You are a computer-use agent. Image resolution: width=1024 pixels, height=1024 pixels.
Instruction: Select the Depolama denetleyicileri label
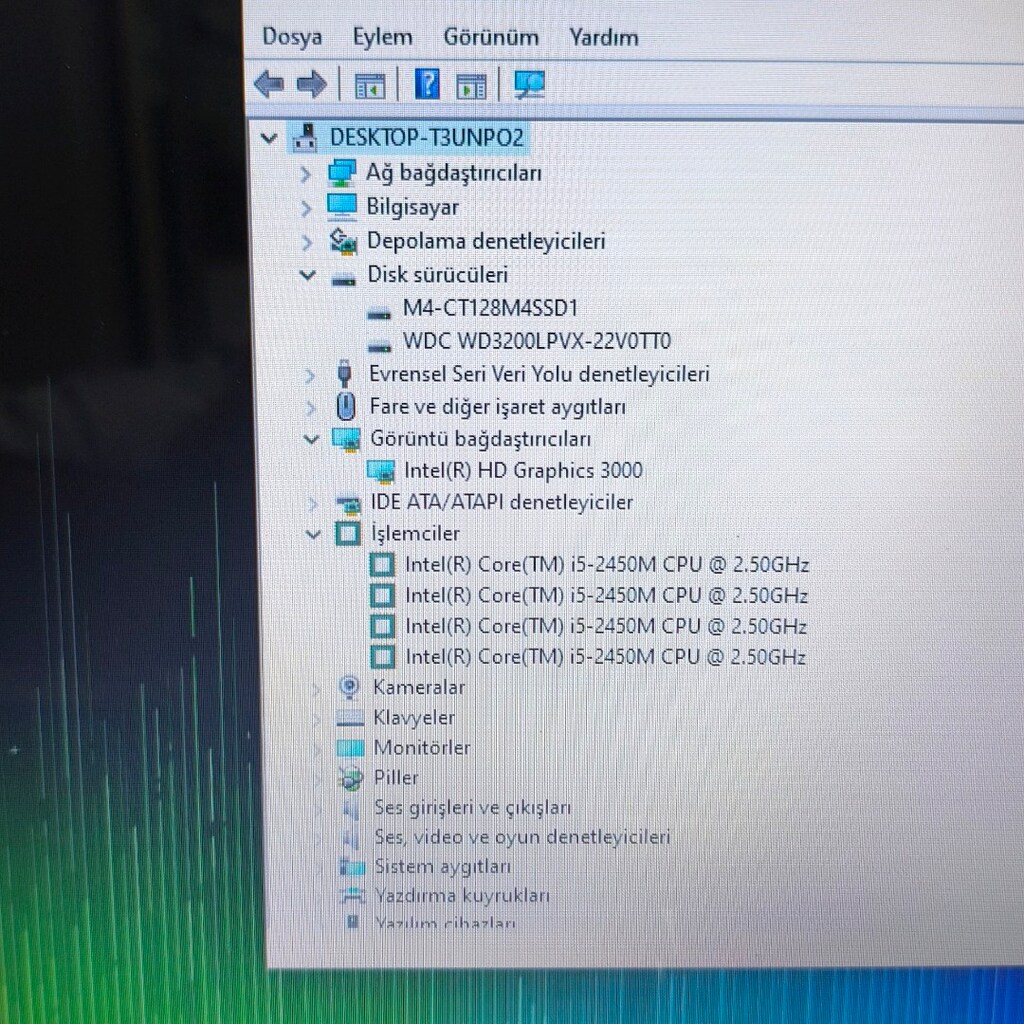tap(486, 241)
